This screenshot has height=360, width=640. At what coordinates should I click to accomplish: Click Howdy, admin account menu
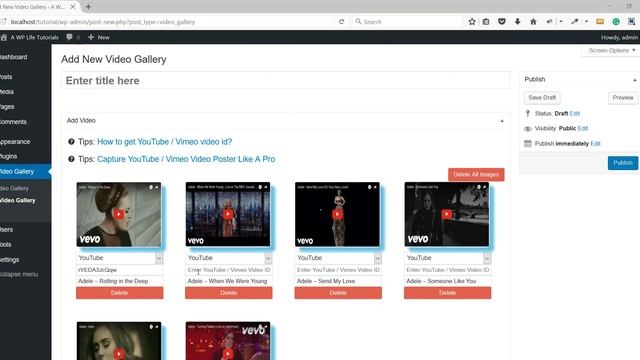coord(619,37)
